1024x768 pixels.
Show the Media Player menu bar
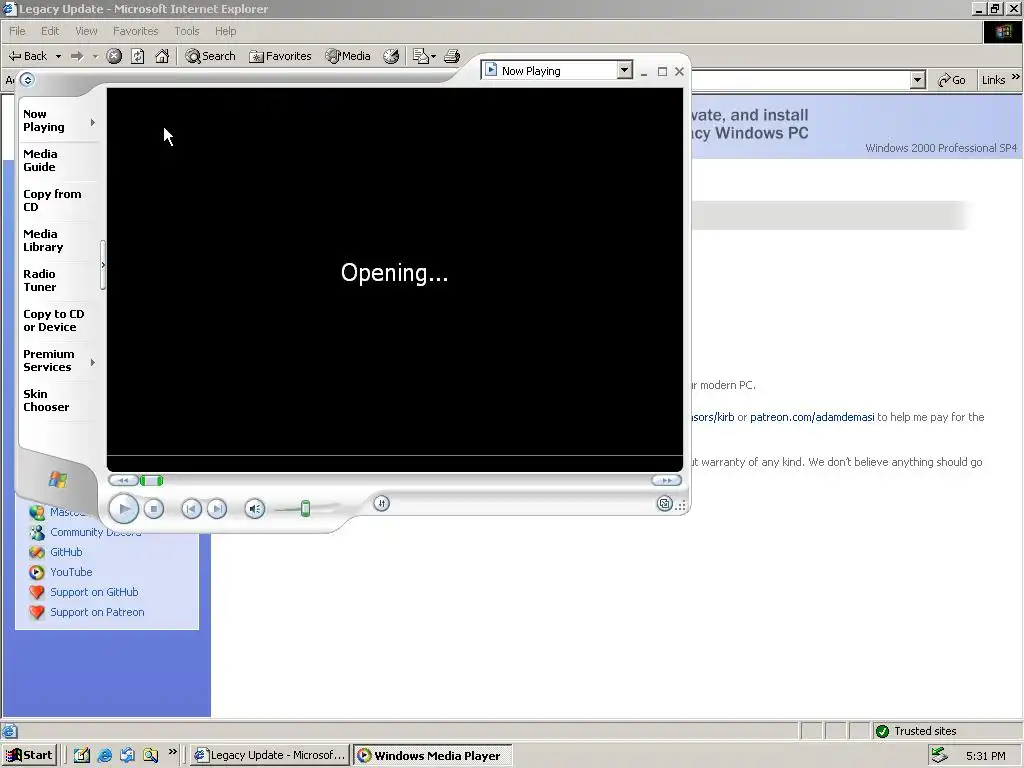[27, 80]
